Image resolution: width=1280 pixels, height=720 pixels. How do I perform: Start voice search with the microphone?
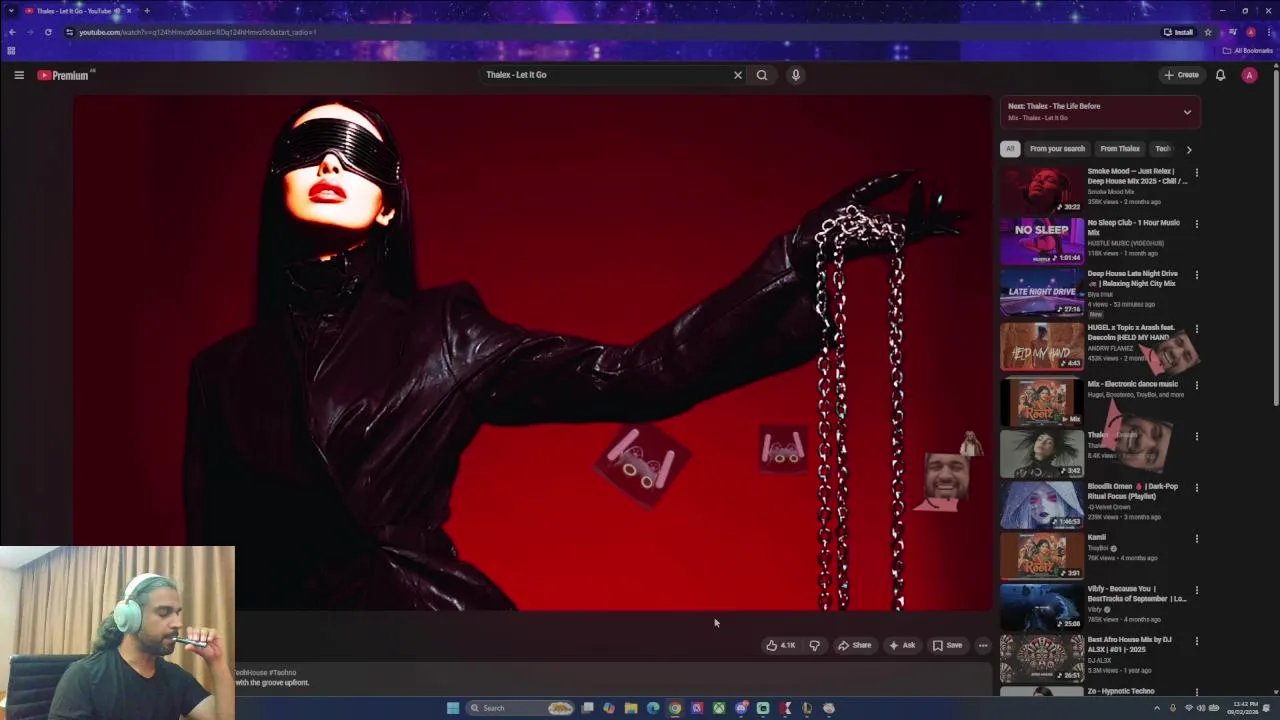tap(796, 75)
